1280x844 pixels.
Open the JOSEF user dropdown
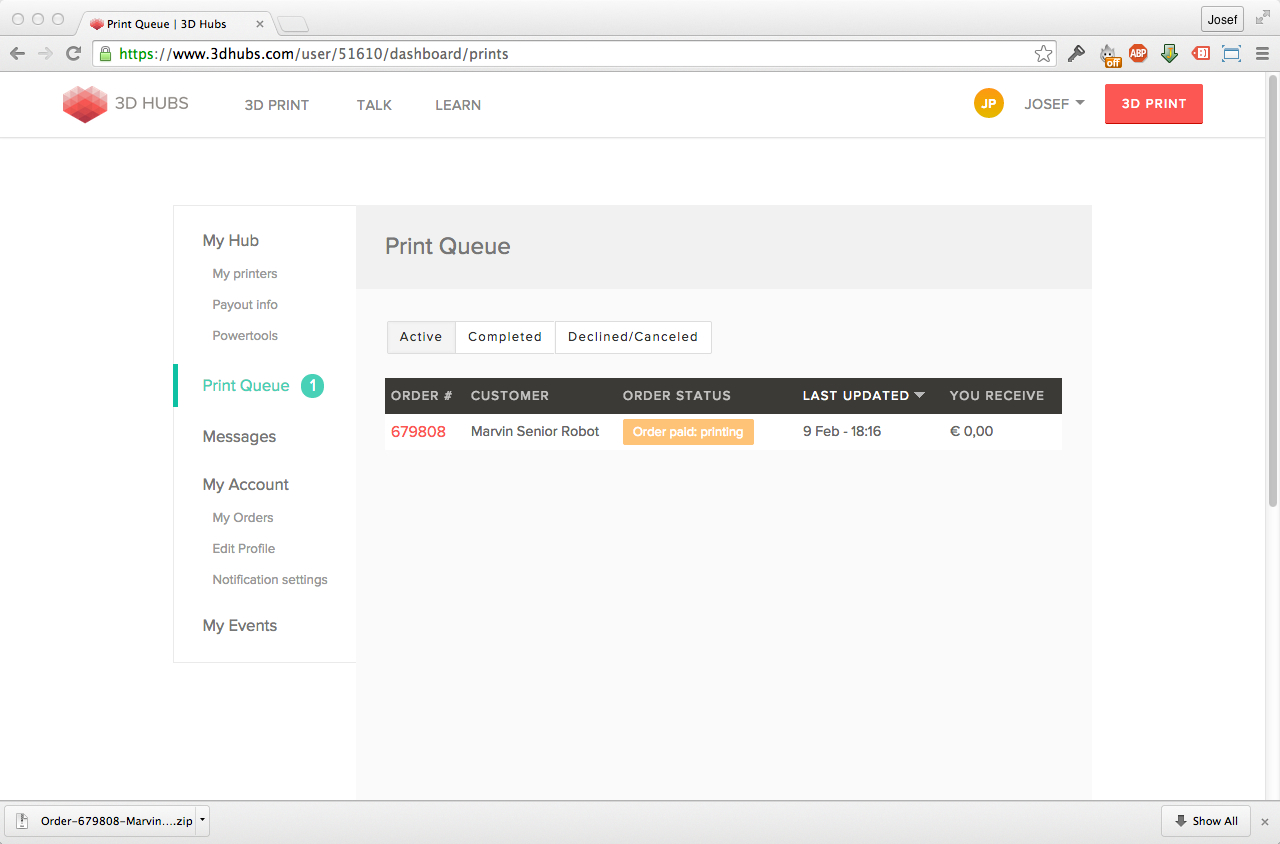click(x=1054, y=104)
